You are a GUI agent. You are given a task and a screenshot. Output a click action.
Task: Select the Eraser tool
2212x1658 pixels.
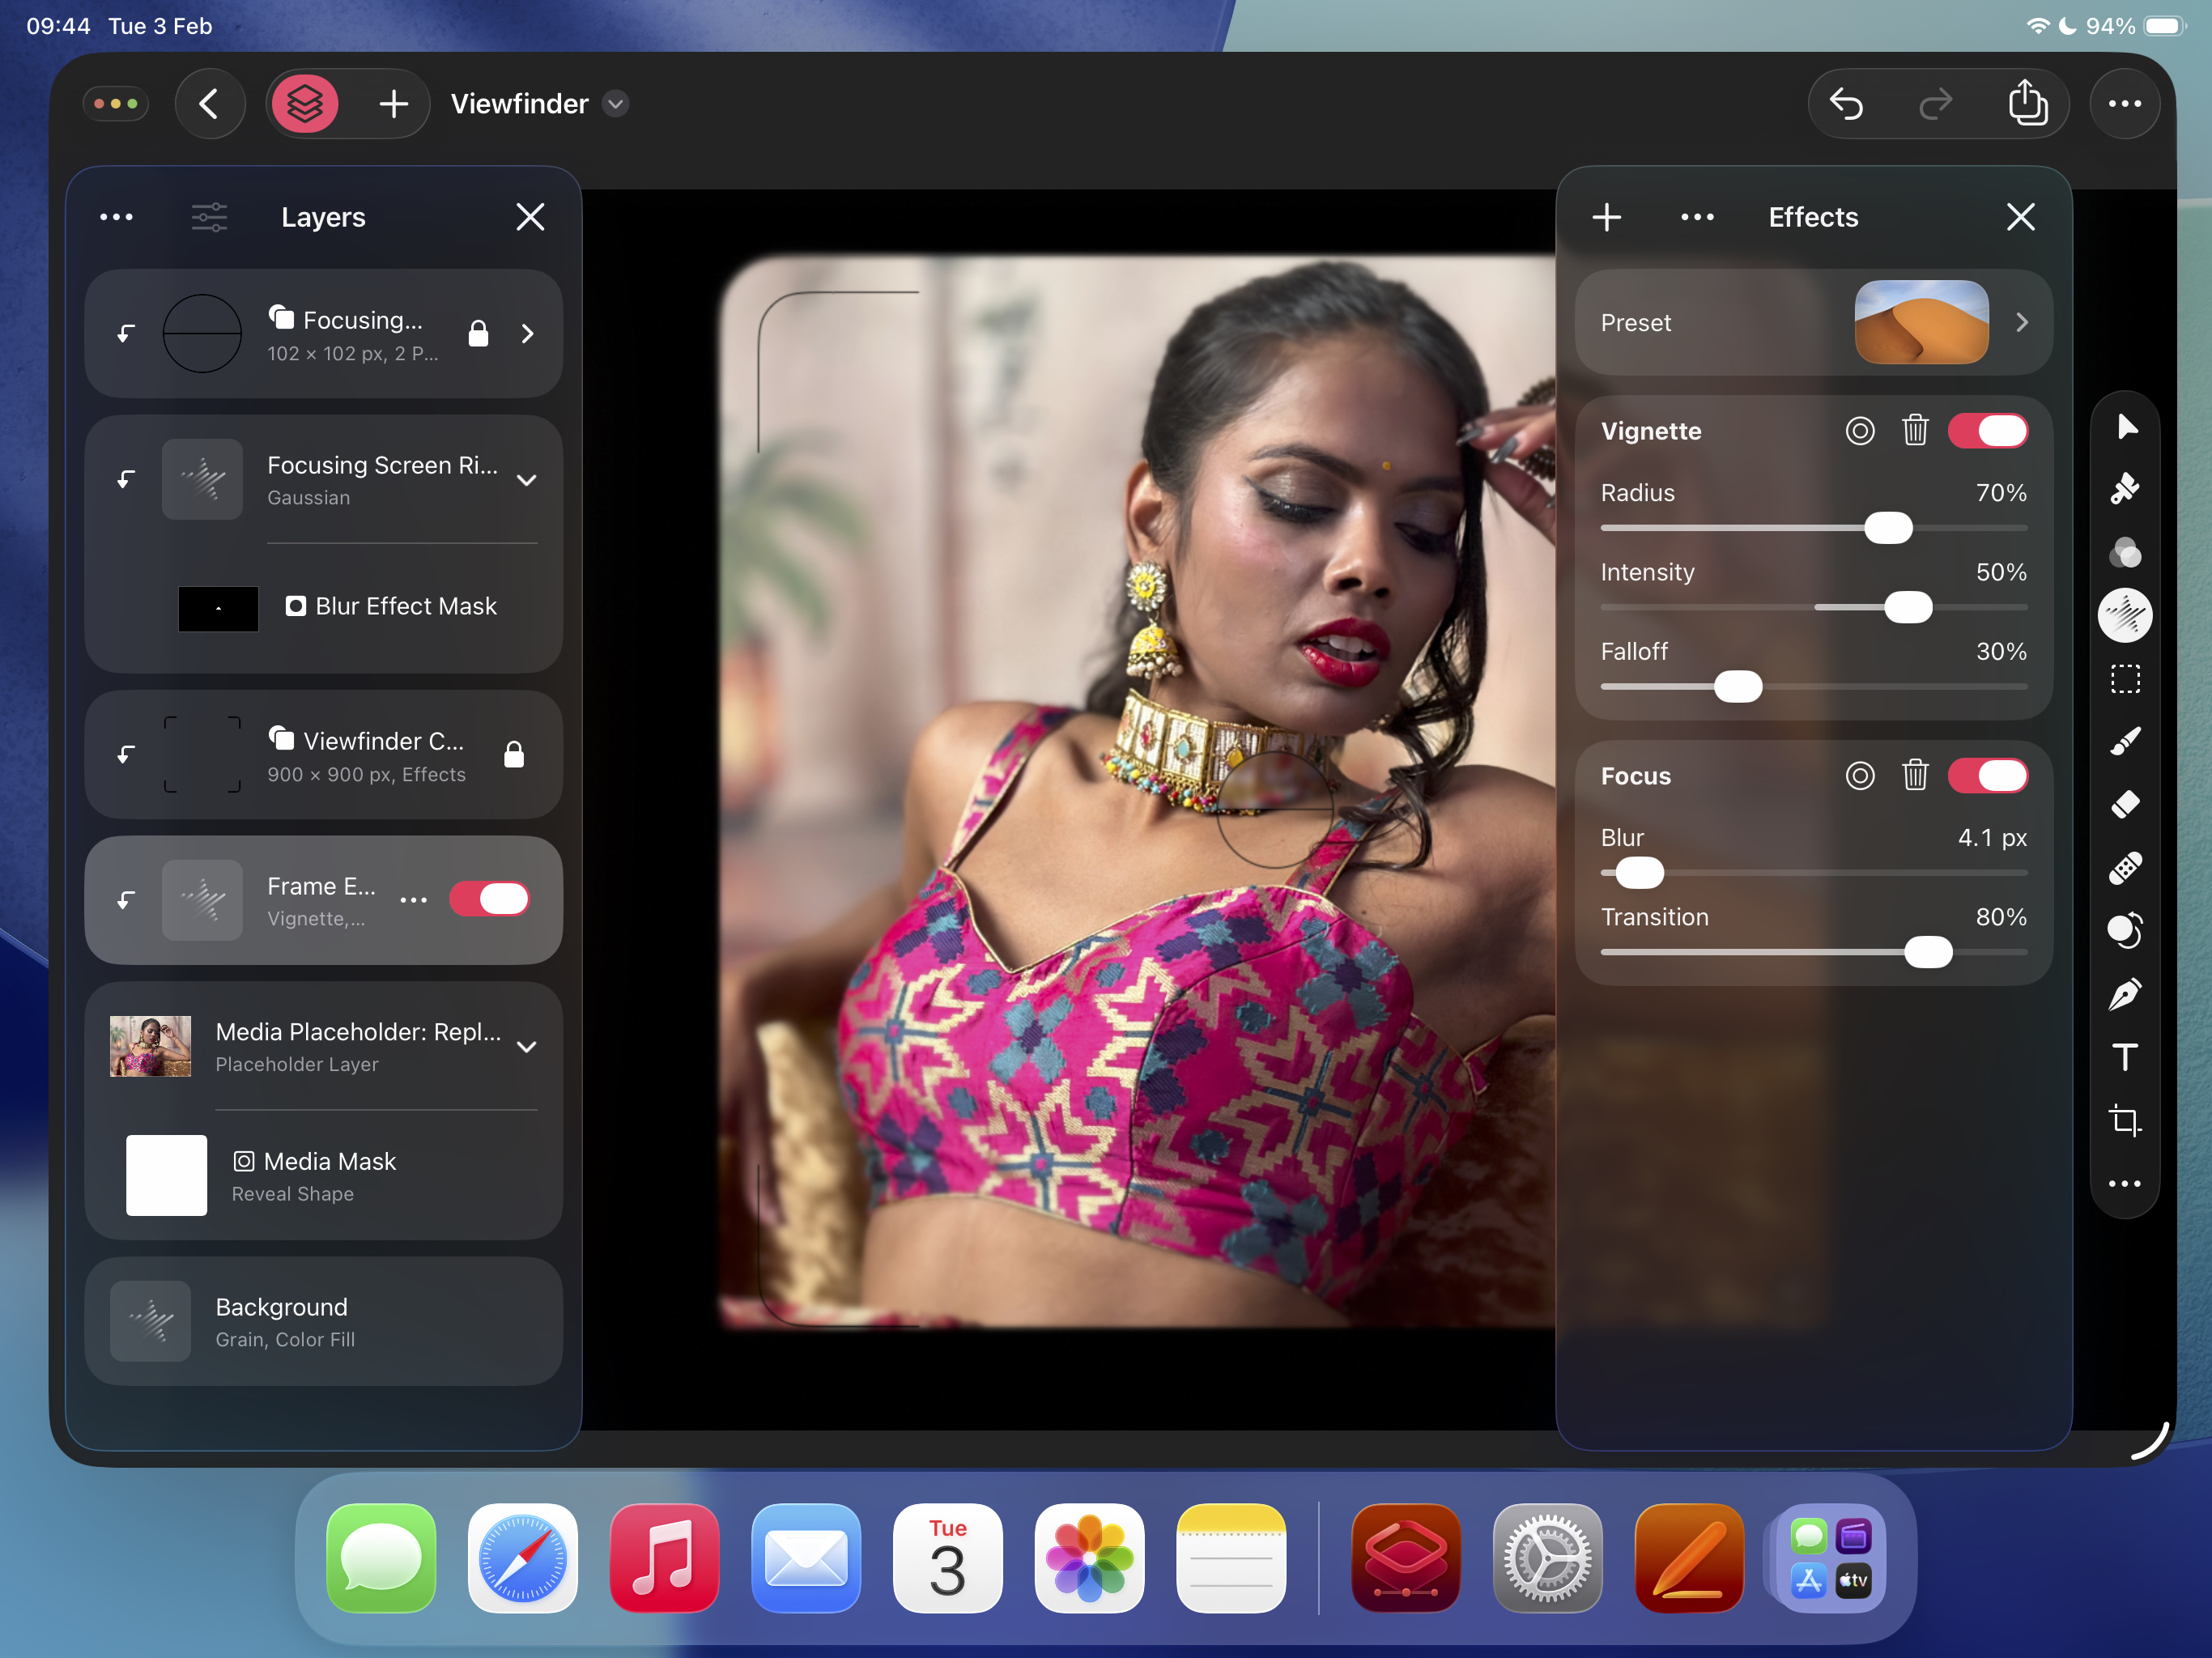pos(2126,804)
